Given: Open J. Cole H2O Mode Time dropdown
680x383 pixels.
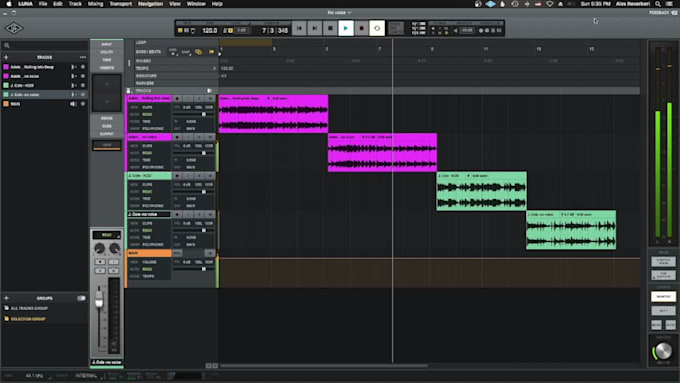Looking at the screenshot, I should tap(147, 199).
